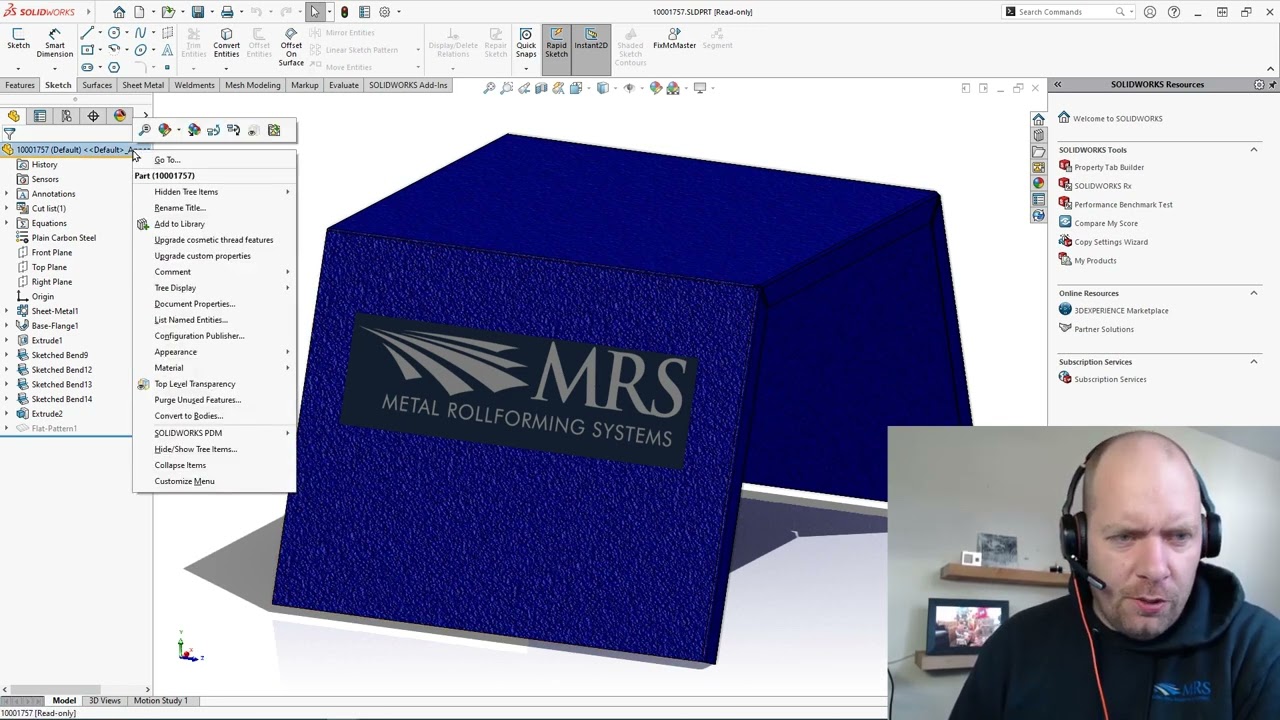Image resolution: width=1280 pixels, height=720 pixels.
Task: Open the Options gear icon
Action: point(384,12)
